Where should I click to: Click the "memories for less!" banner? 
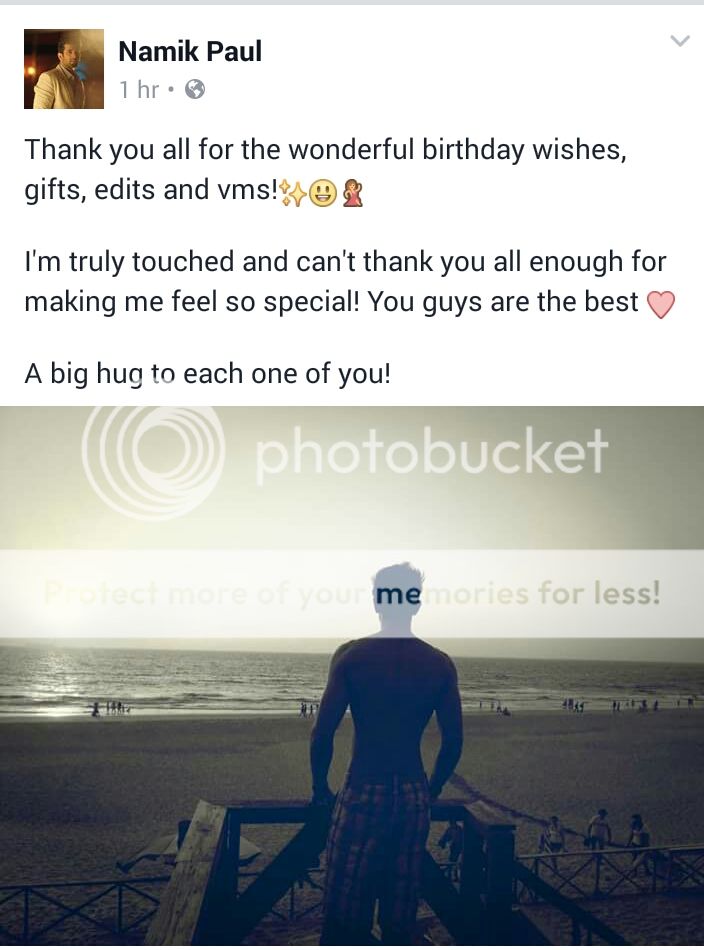(352, 593)
